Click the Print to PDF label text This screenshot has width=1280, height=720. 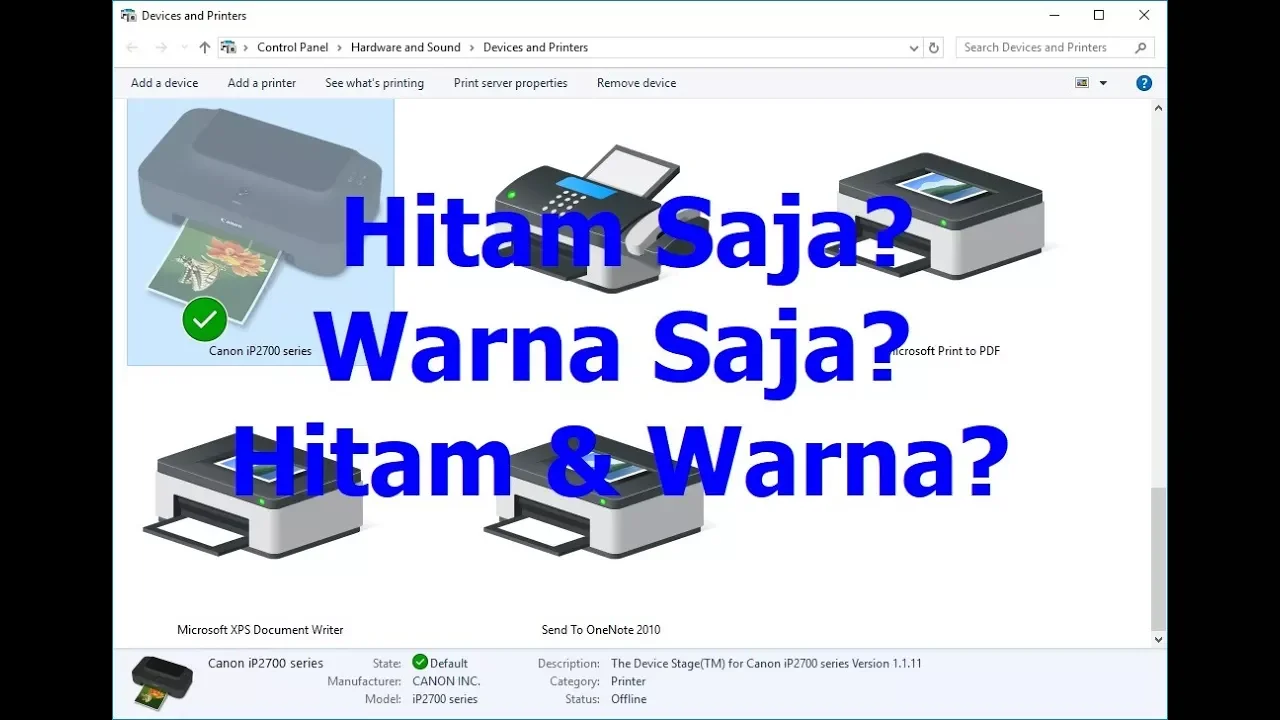coord(945,351)
